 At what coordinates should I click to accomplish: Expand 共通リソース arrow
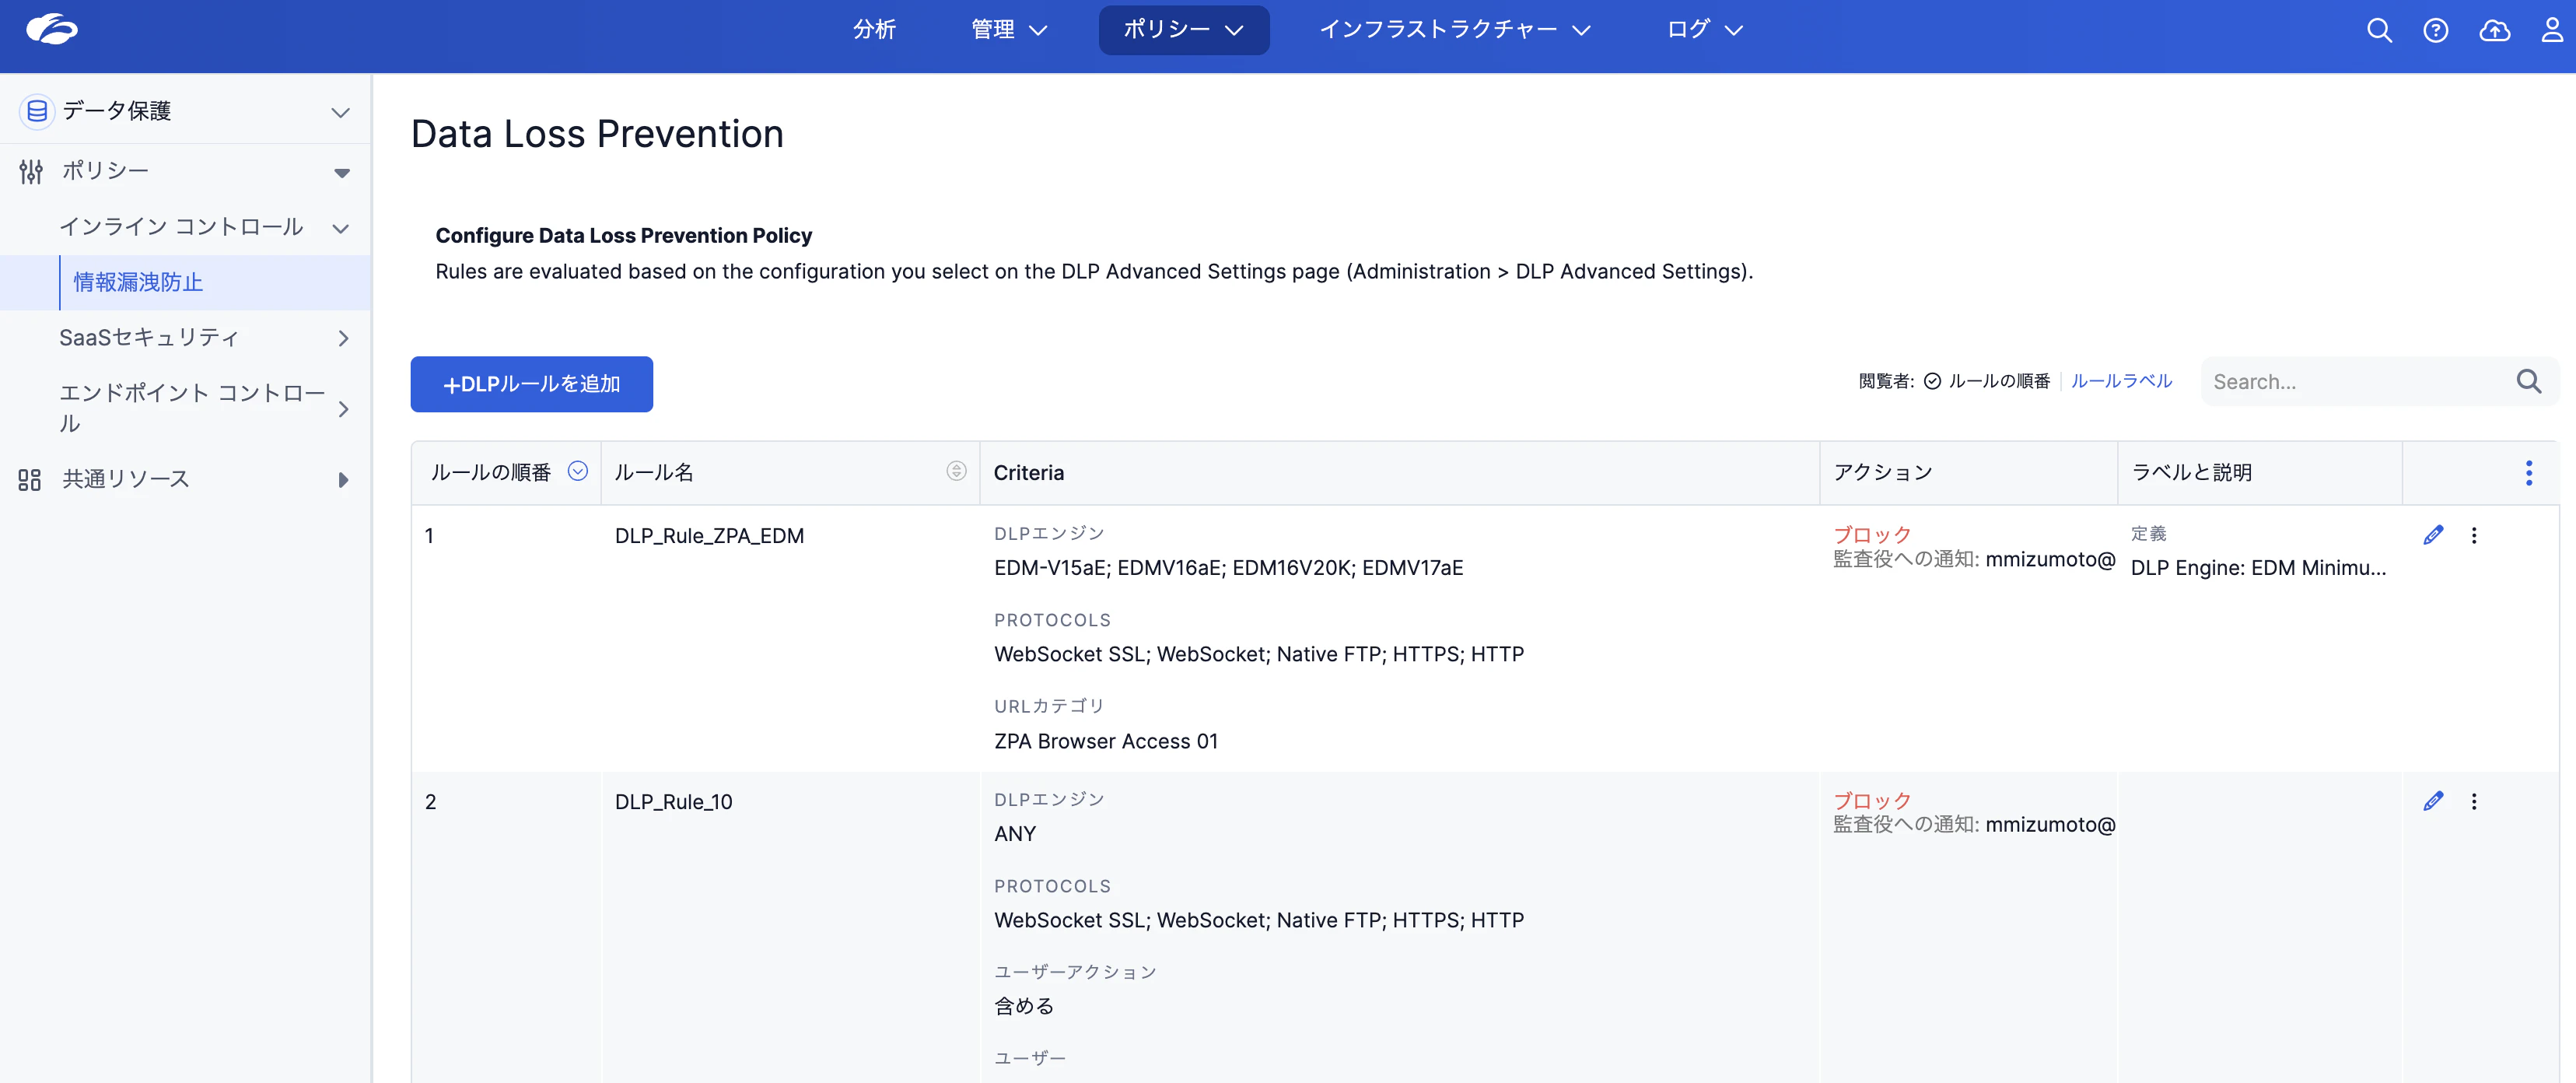[343, 480]
